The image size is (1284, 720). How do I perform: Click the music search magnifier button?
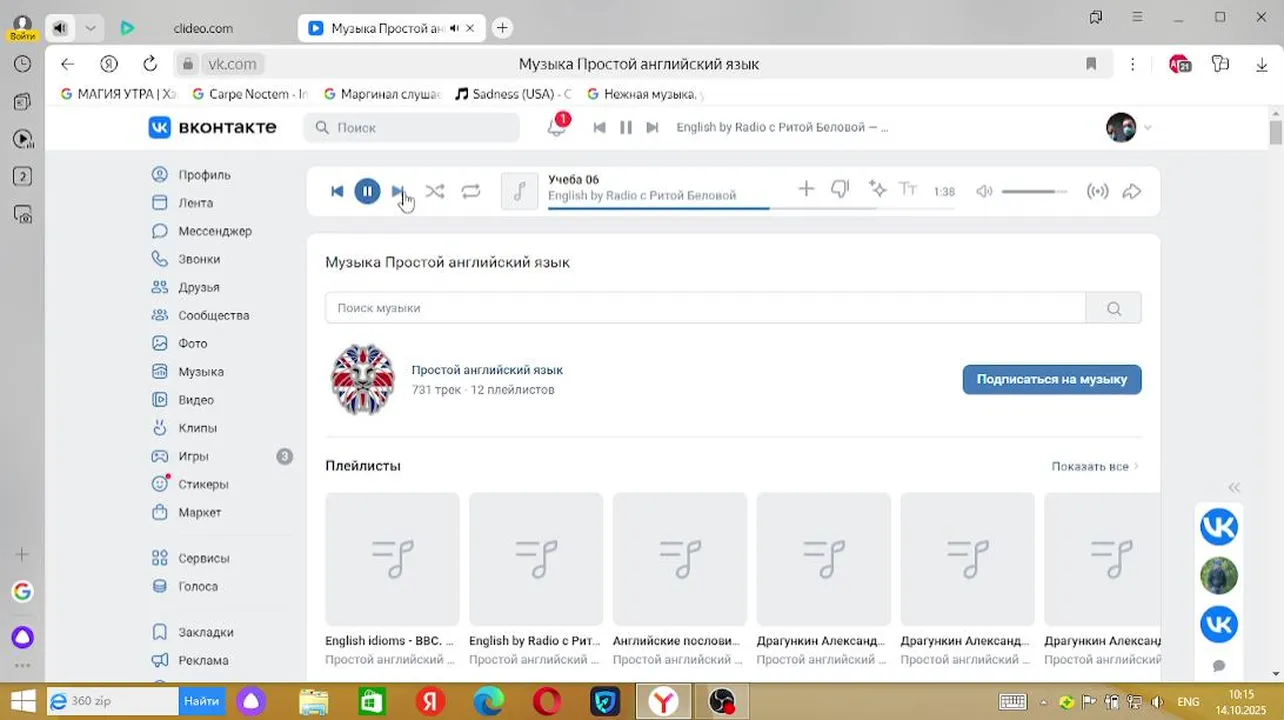pyautogui.click(x=1114, y=308)
